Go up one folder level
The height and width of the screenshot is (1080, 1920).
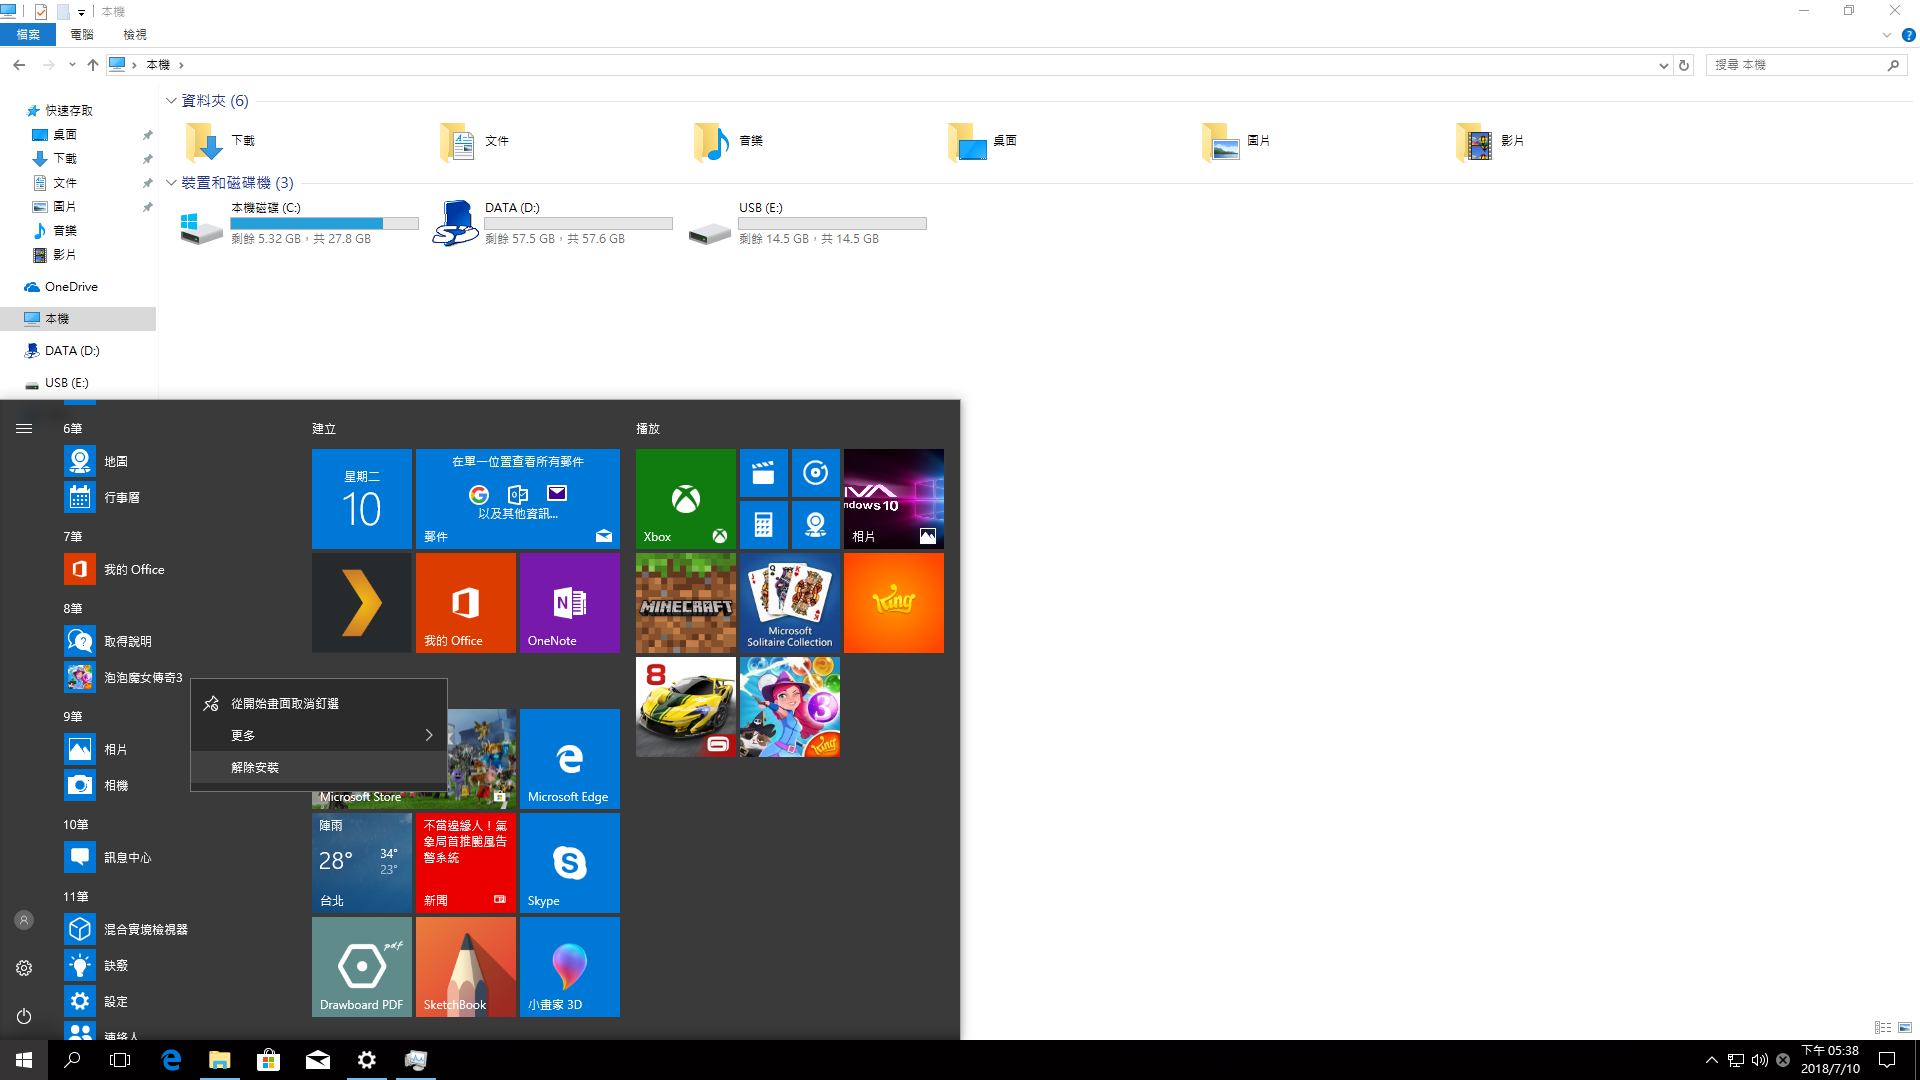pos(93,65)
